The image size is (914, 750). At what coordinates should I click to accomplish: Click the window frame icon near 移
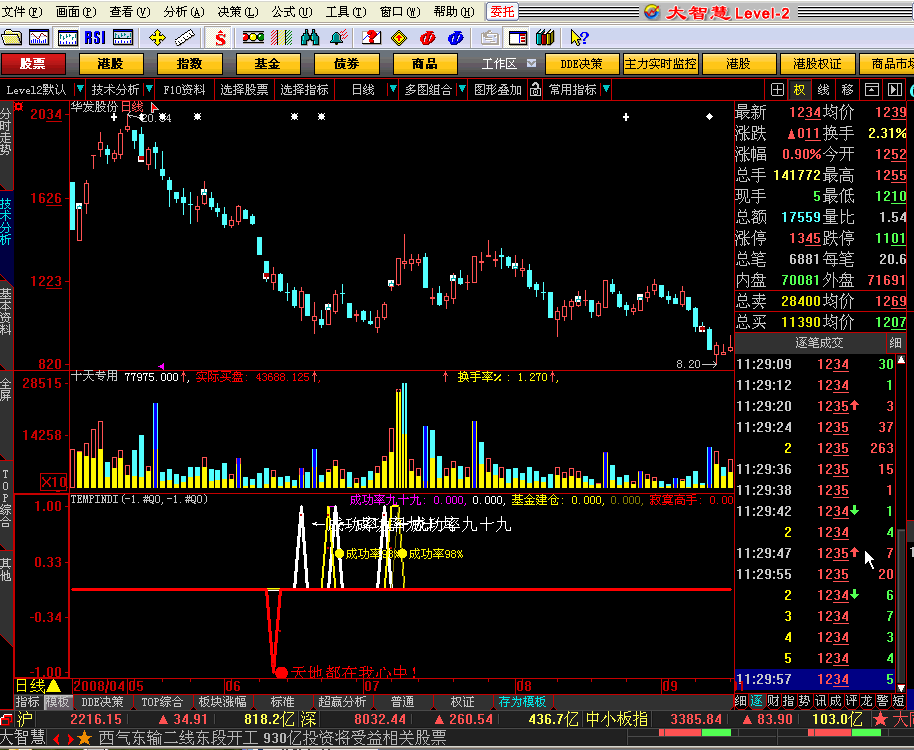point(871,90)
